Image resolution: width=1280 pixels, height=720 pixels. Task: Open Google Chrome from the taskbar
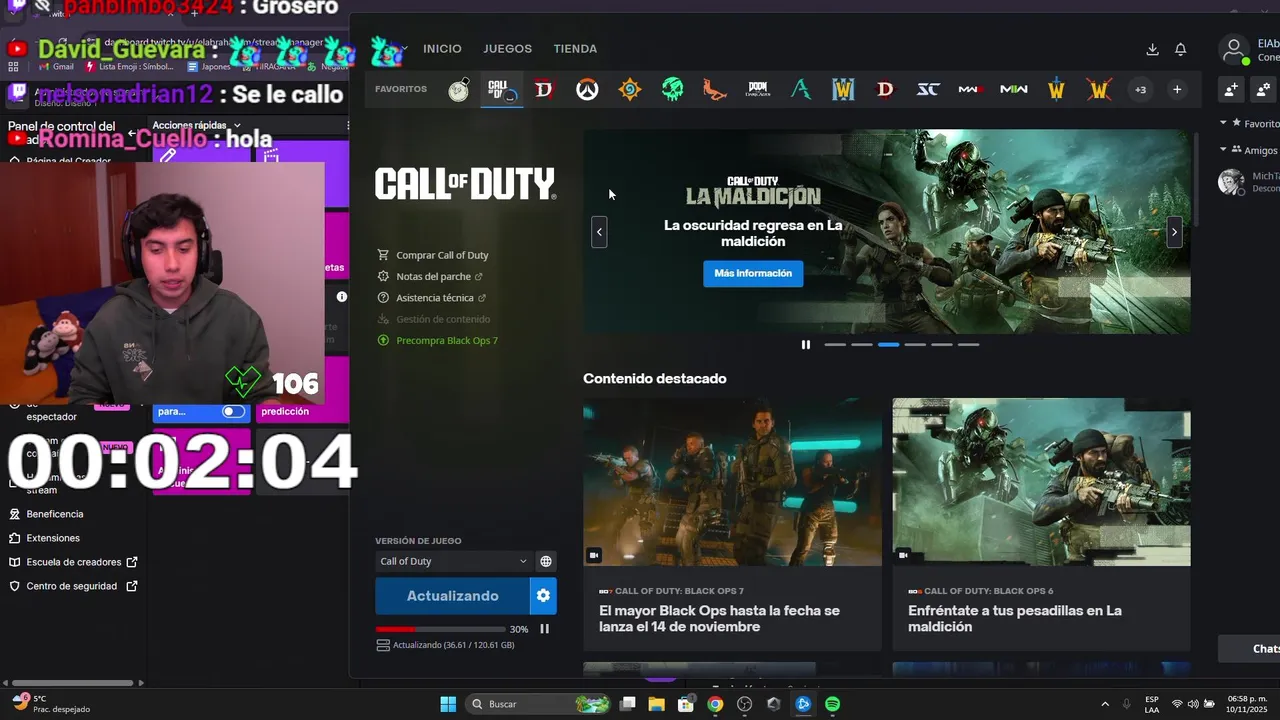[715, 704]
